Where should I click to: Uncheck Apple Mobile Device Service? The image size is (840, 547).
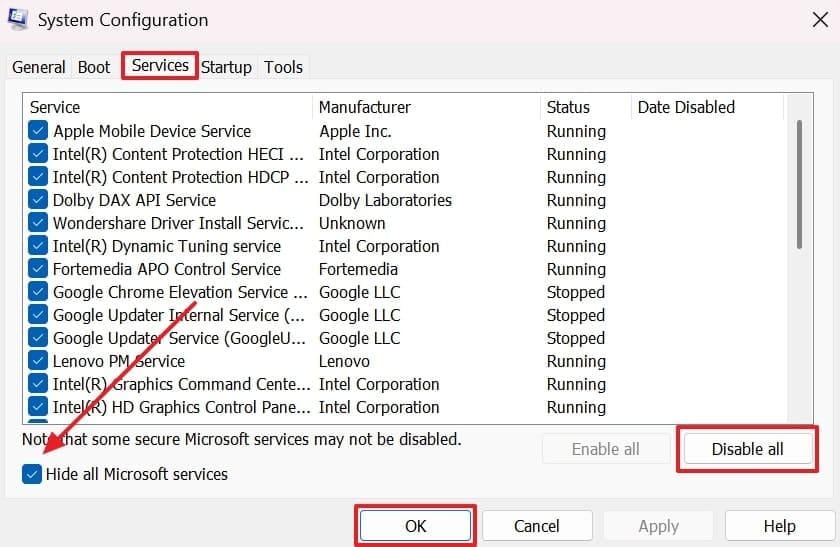click(38, 131)
